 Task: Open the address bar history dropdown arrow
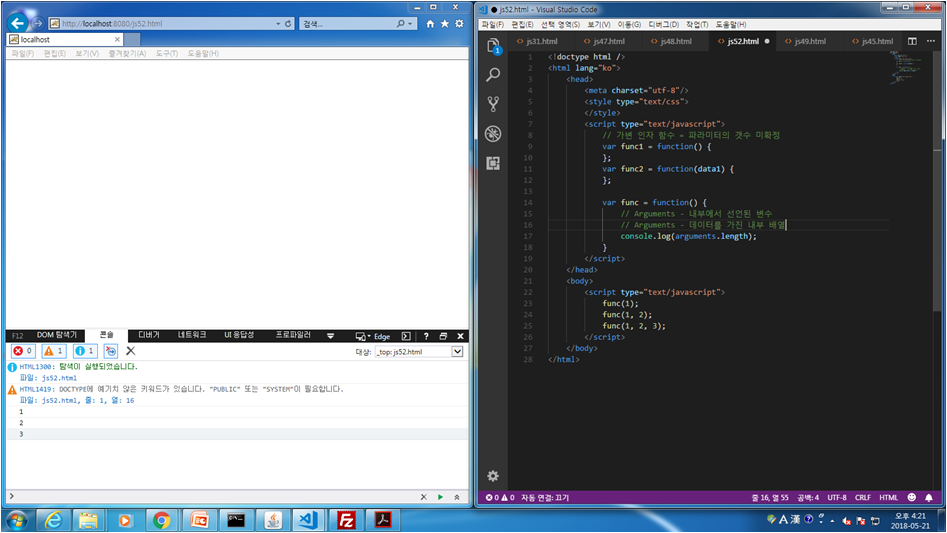click(278, 24)
